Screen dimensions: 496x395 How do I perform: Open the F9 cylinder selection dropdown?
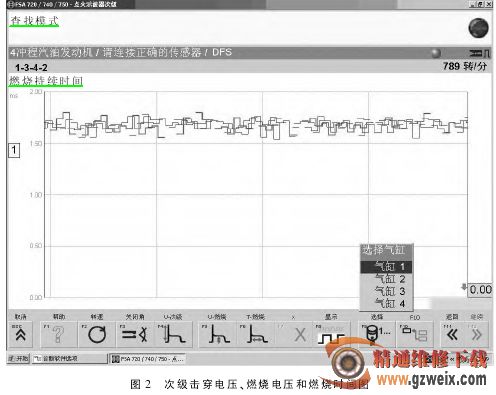pos(377,334)
